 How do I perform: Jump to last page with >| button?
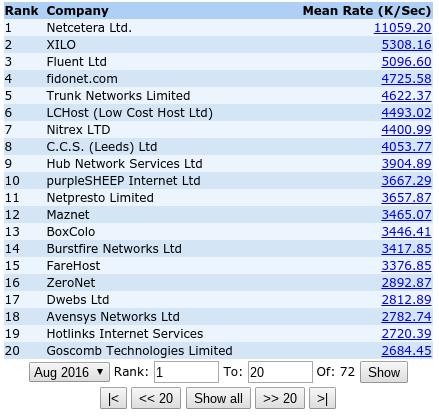322,398
